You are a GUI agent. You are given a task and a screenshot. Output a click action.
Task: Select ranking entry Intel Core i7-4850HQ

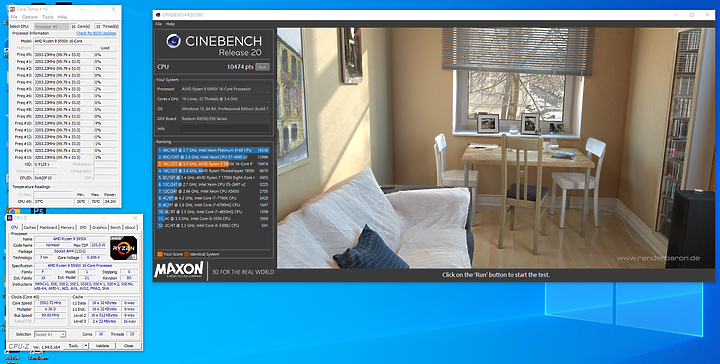(214, 212)
